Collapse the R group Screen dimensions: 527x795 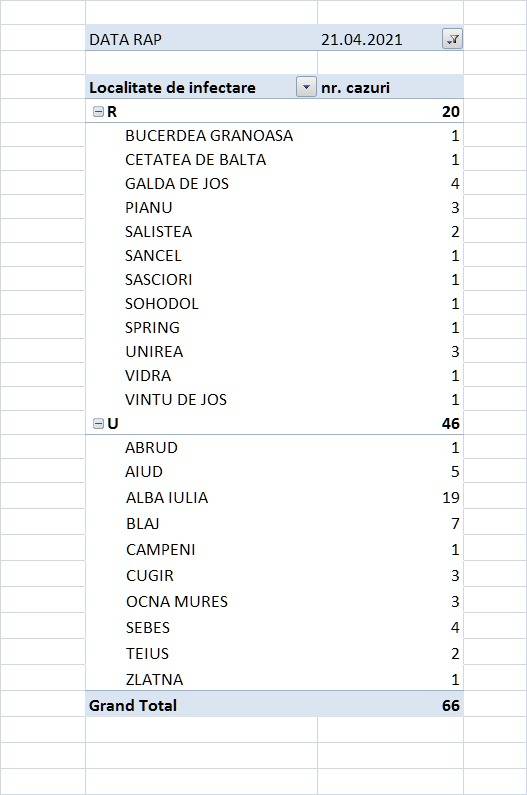coord(98,112)
